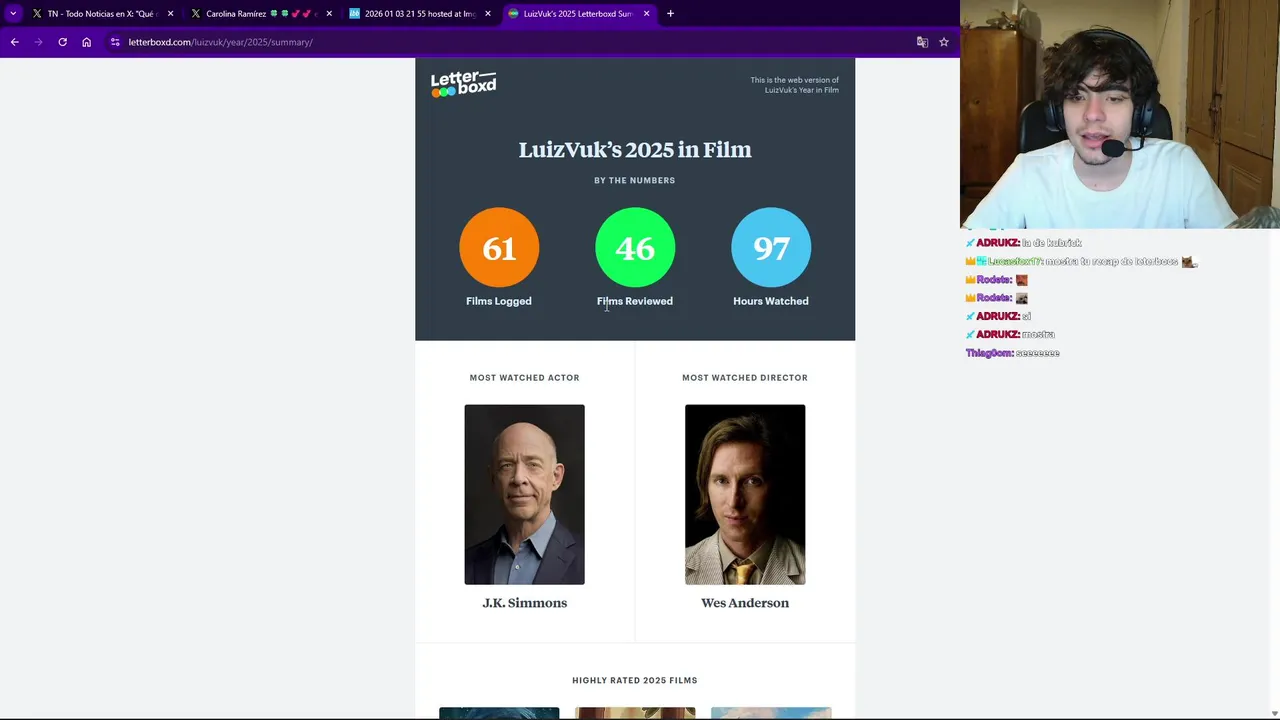
Task: Click the favicon on the 2026 01 03 hosted tab
Action: click(x=354, y=14)
